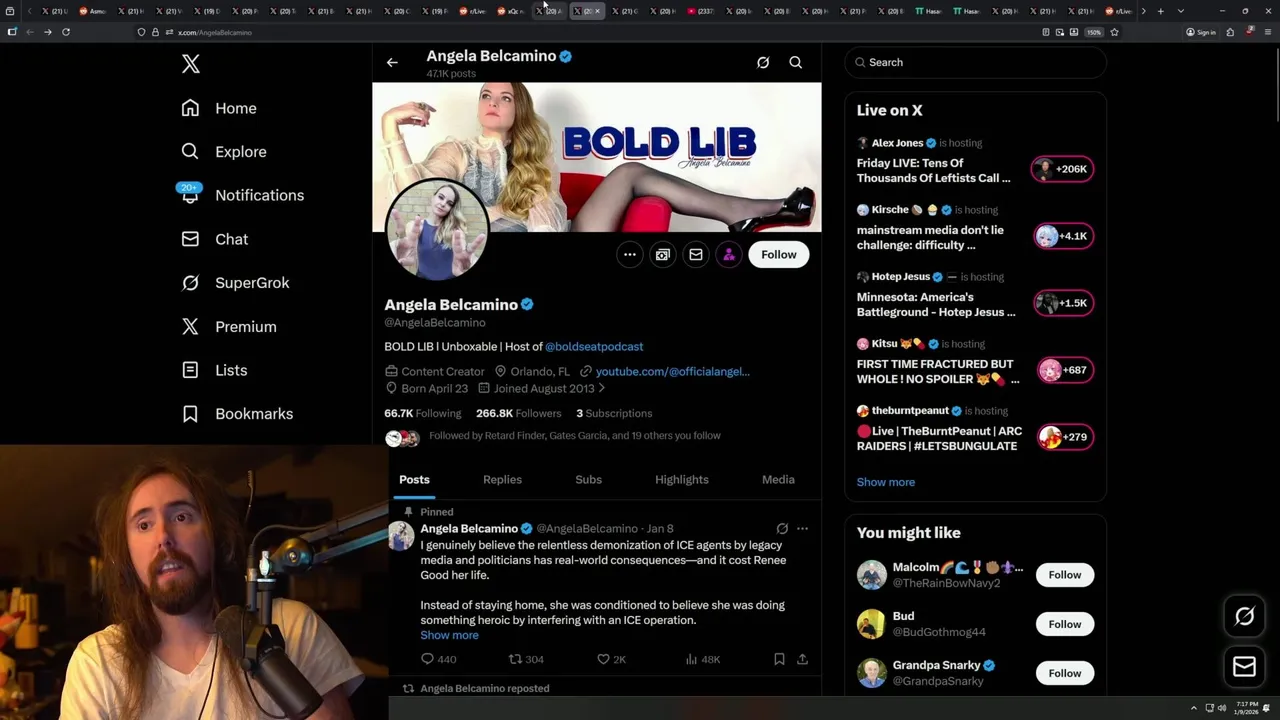Go back using the profile back arrow
The height and width of the screenshot is (720, 1280).
(x=392, y=62)
